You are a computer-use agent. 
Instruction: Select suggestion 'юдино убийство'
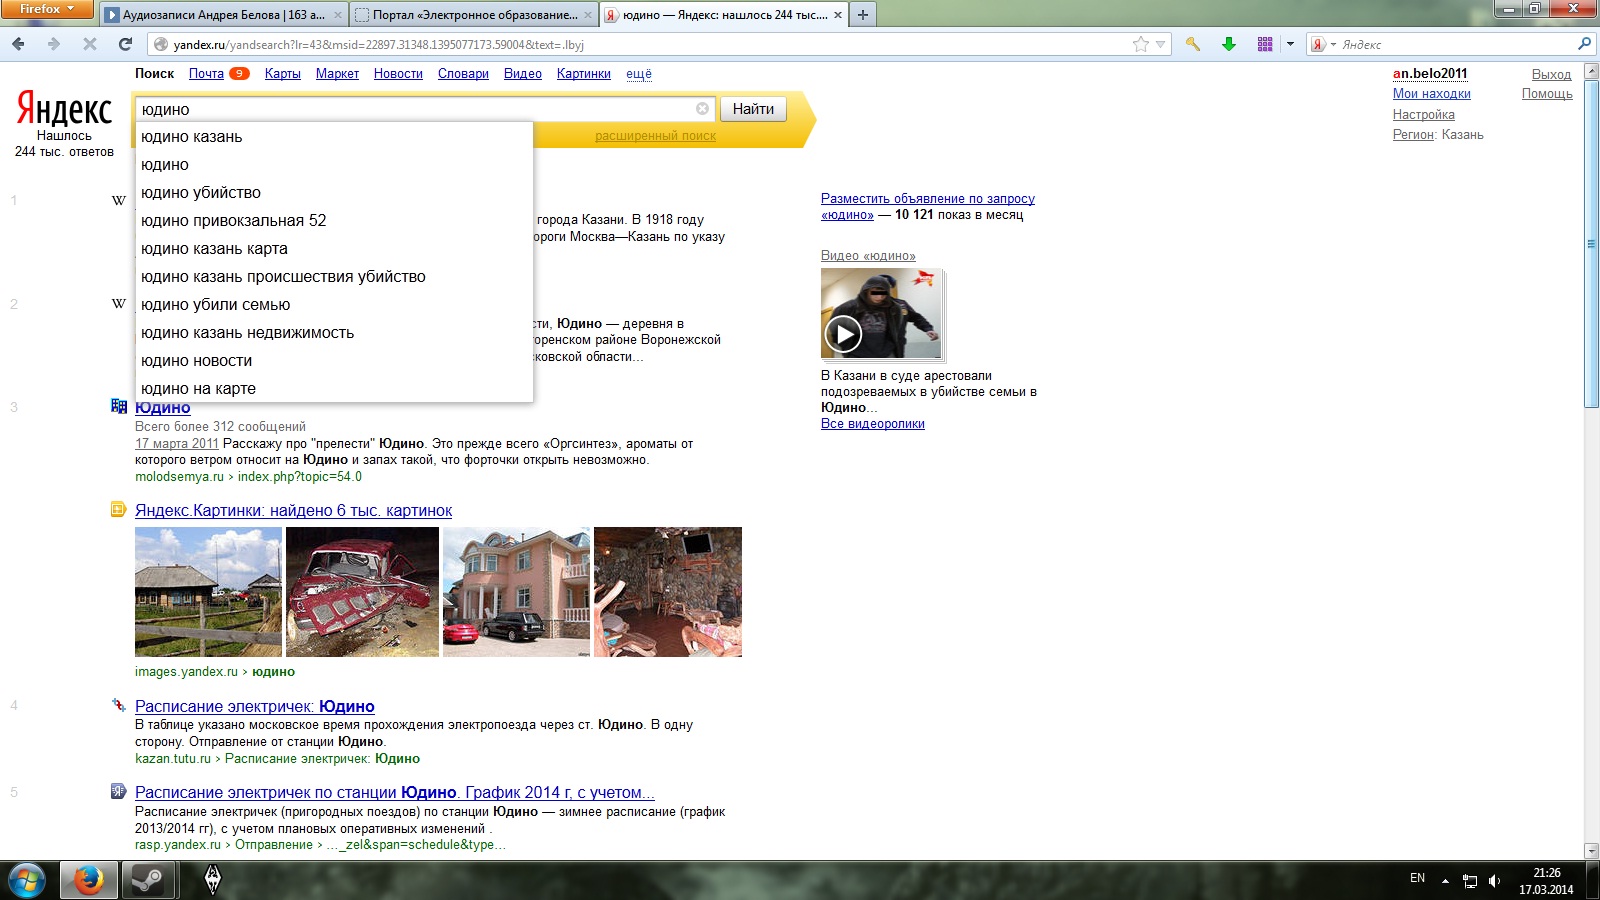[x=334, y=193]
